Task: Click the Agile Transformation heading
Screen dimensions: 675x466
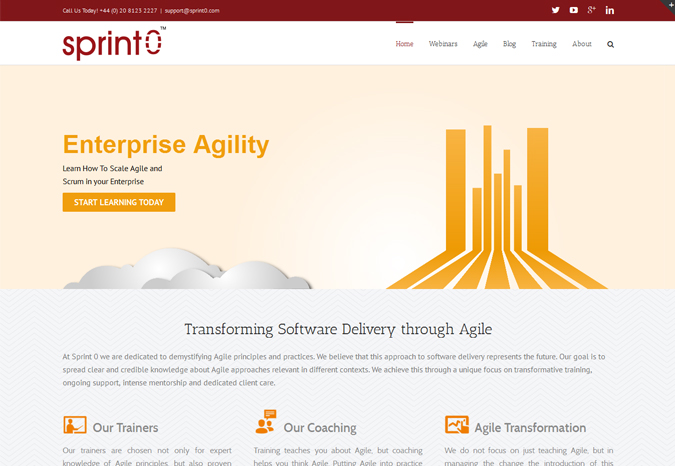Action: pos(530,428)
